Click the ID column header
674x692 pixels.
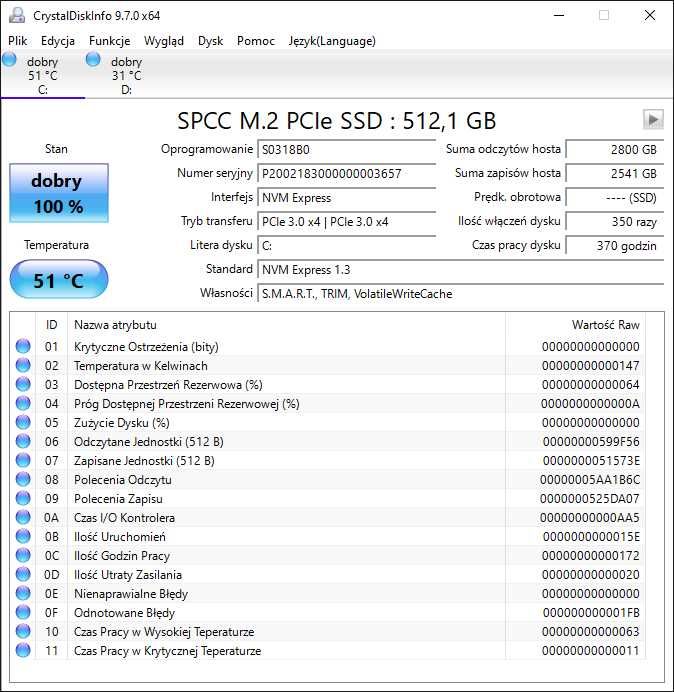51,325
